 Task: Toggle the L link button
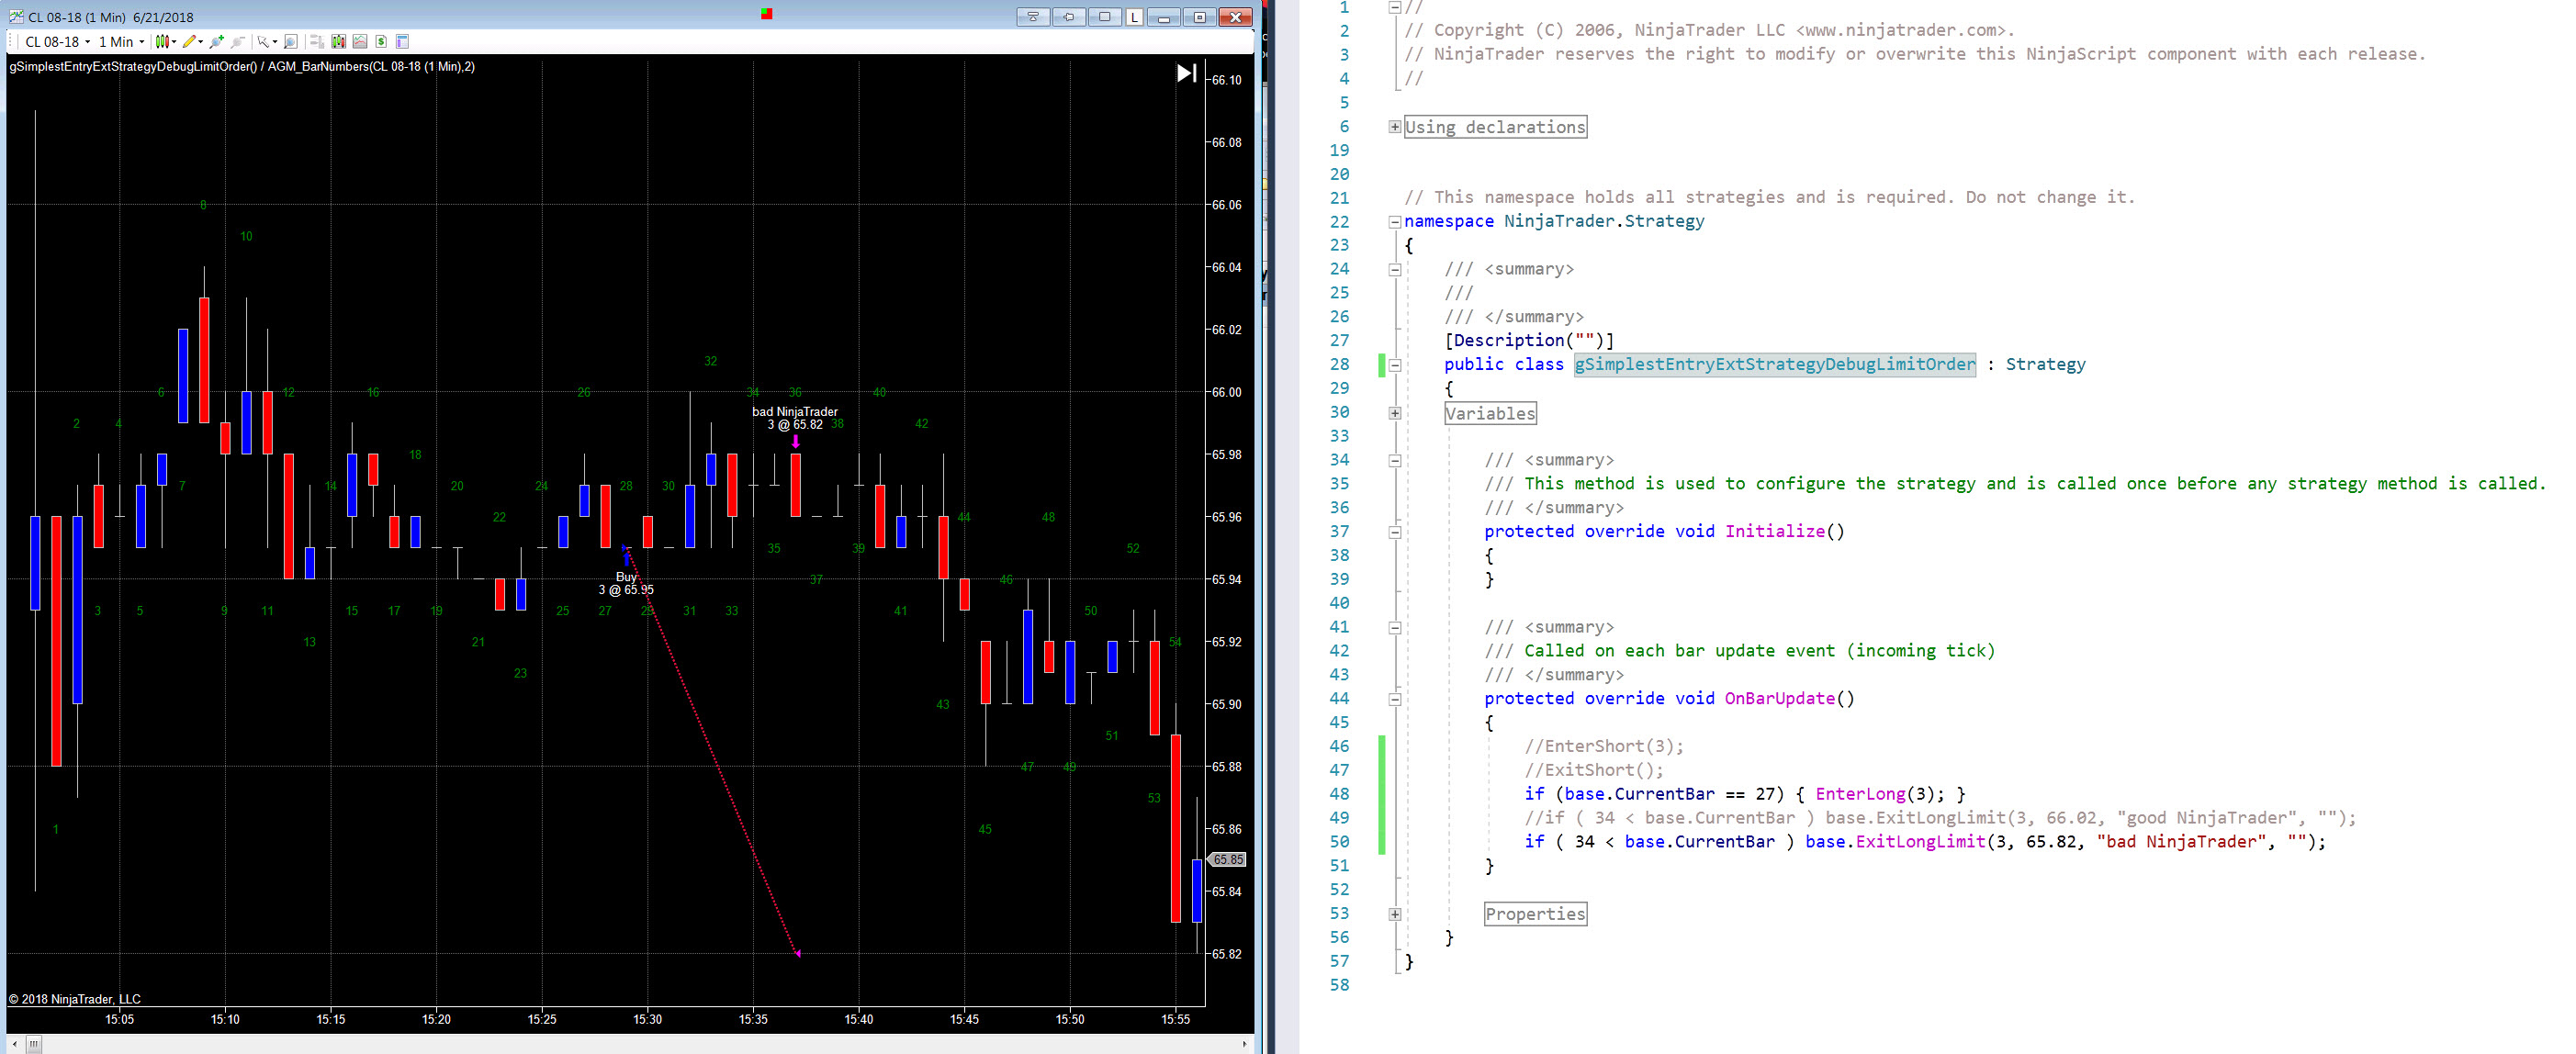pos(1134,17)
